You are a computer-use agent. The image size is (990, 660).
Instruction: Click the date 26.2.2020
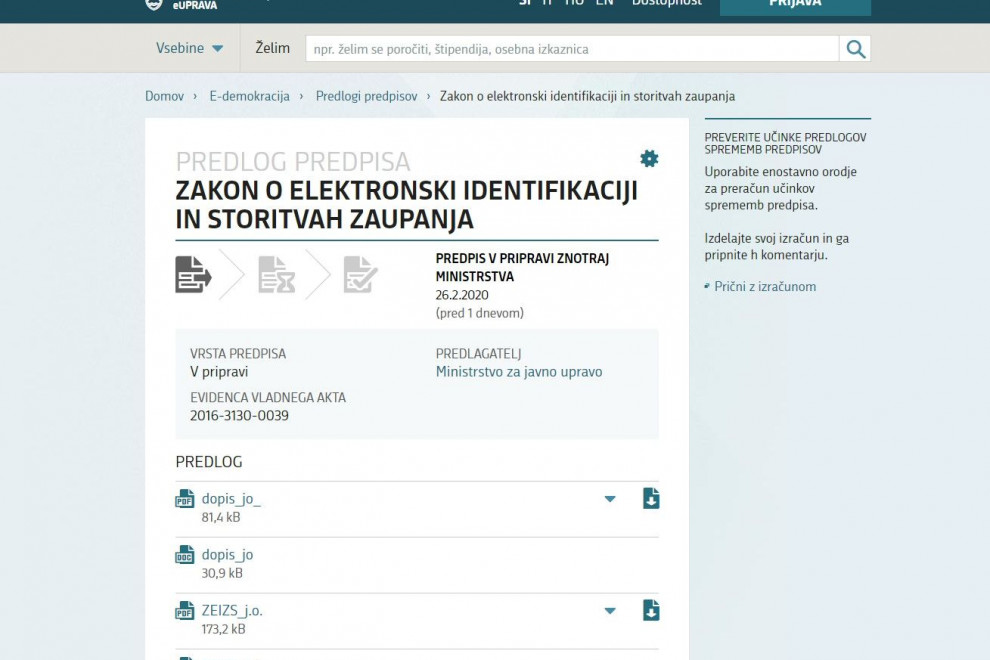(x=462, y=295)
